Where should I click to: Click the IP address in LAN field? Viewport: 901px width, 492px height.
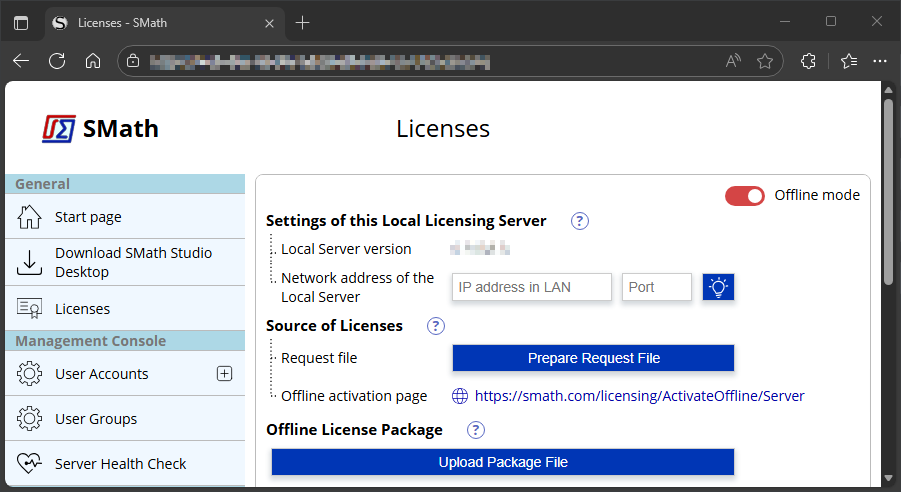[532, 287]
